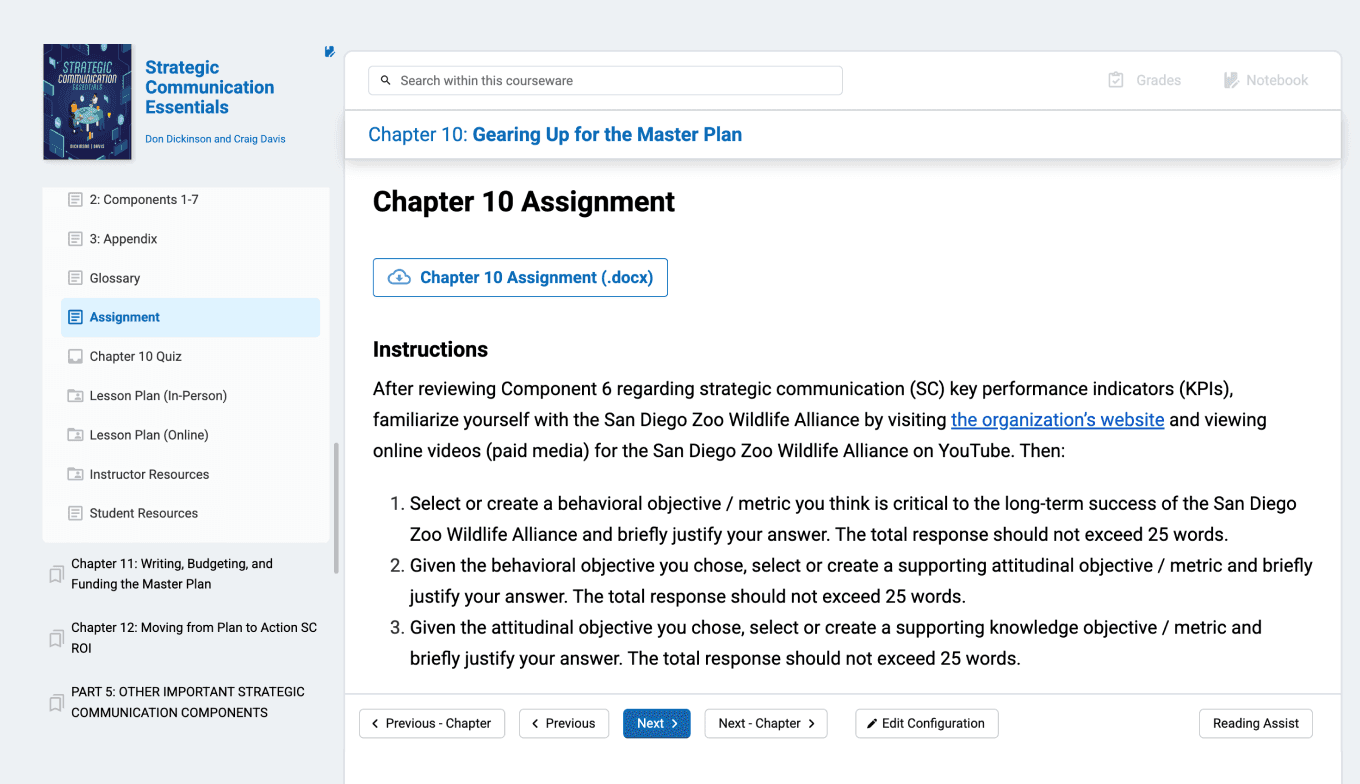
Task: Expand Chapter 12: Moving from Plan to Action
Action: point(194,638)
